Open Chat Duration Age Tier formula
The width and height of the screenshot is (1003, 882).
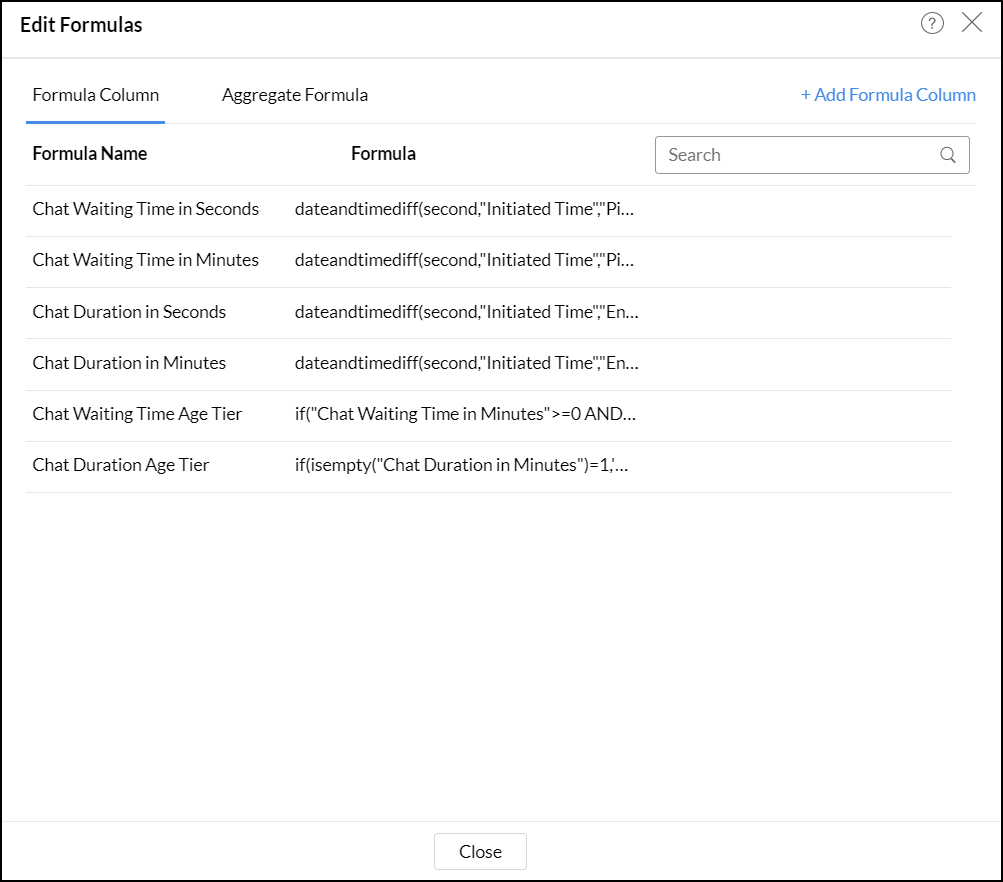pos(121,465)
